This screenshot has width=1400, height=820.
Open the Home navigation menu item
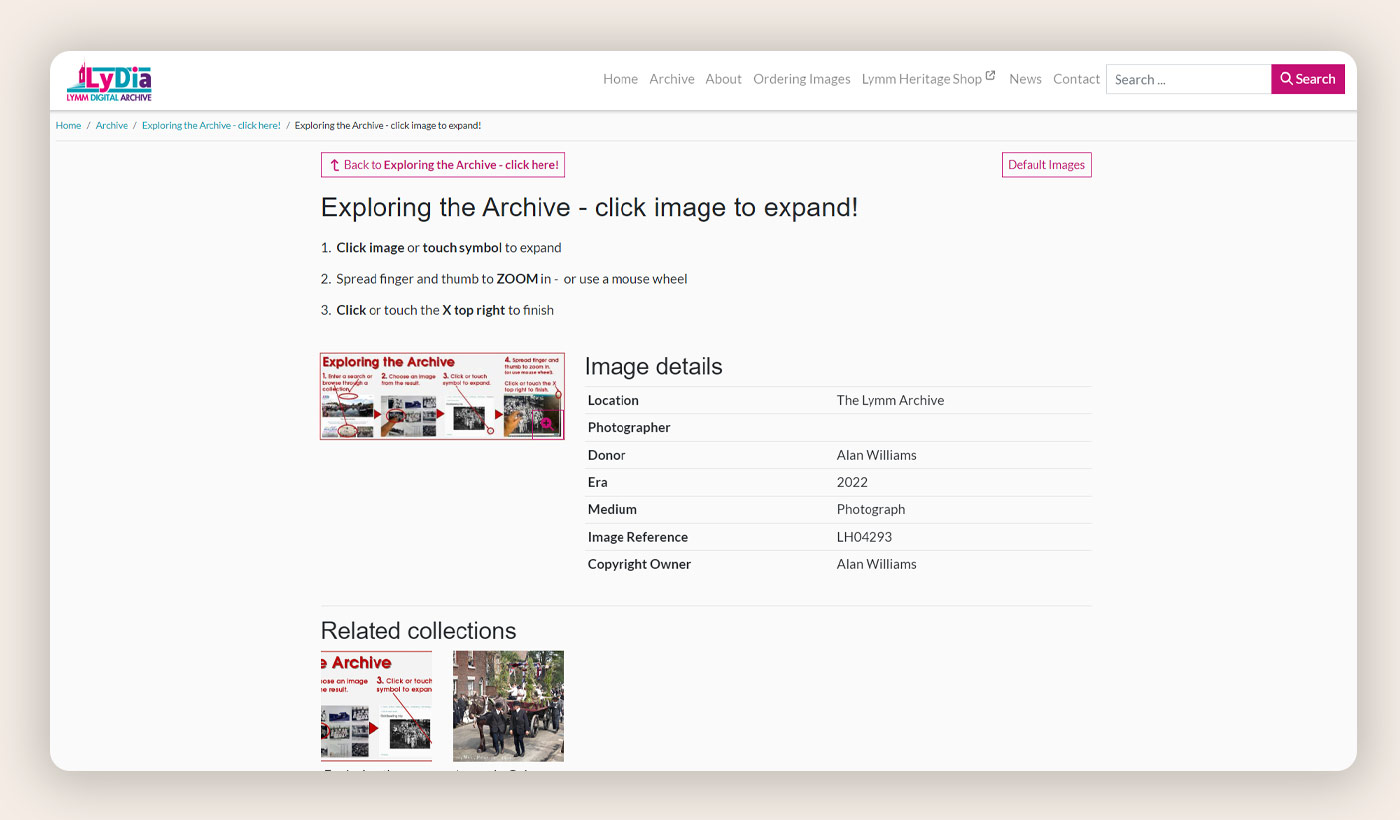pos(620,79)
